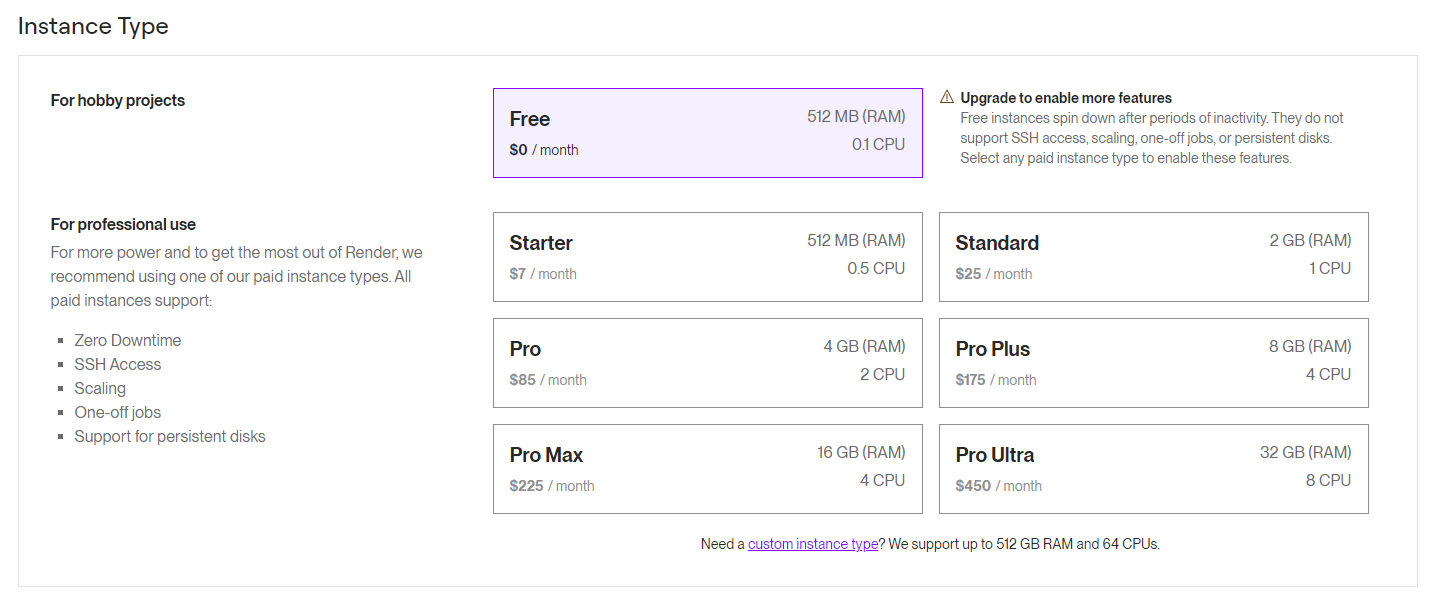Open the custom instance type link
The image size is (1445, 602).
813,544
